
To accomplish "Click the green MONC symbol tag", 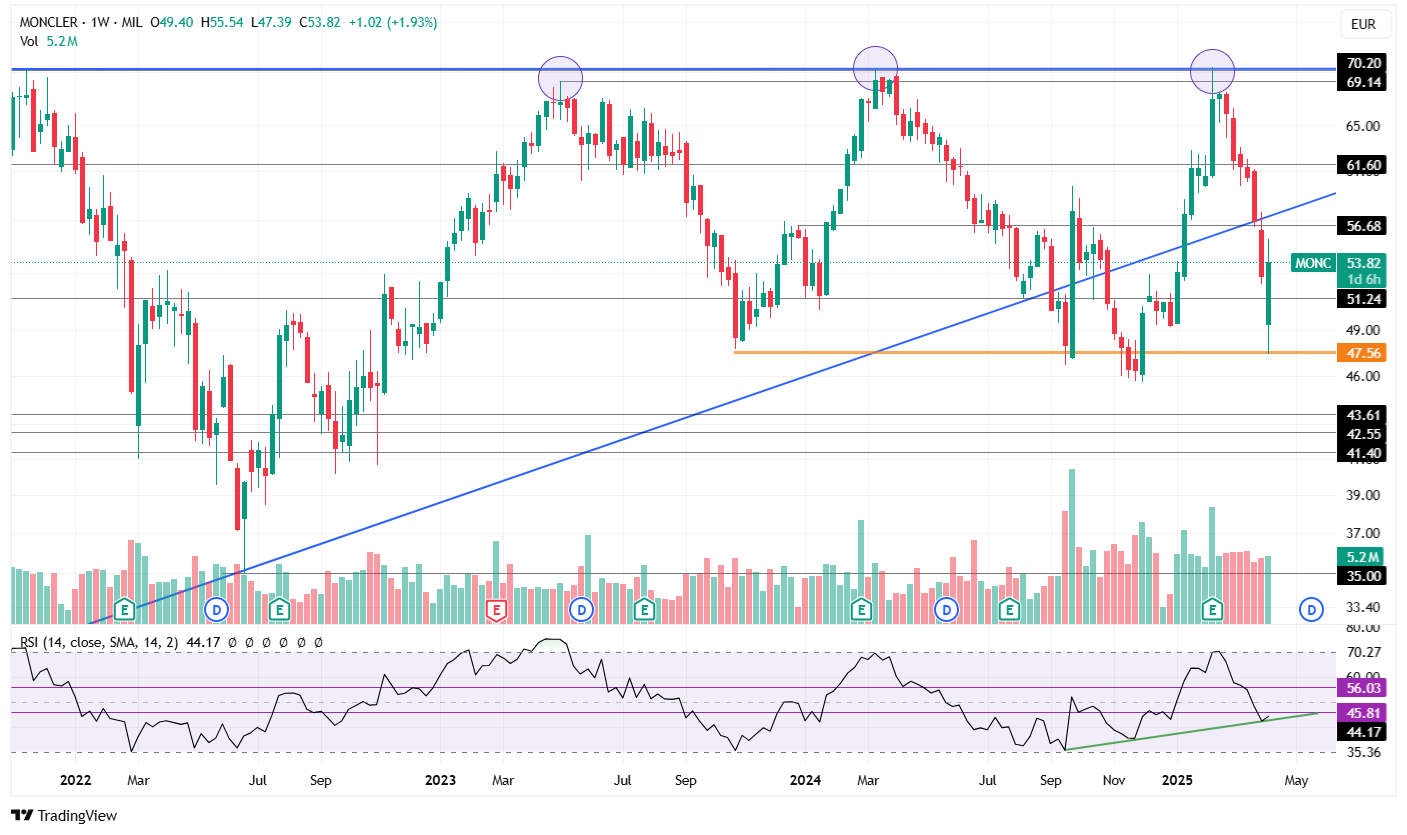I will coord(1313,263).
